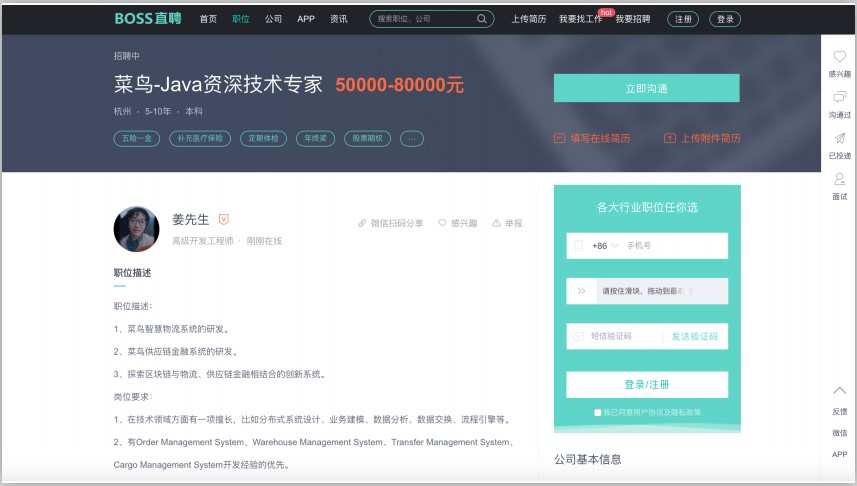The image size is (857, 486).
Task: Click 微信 in the right sidebar
Action: [x=840, y=433]
